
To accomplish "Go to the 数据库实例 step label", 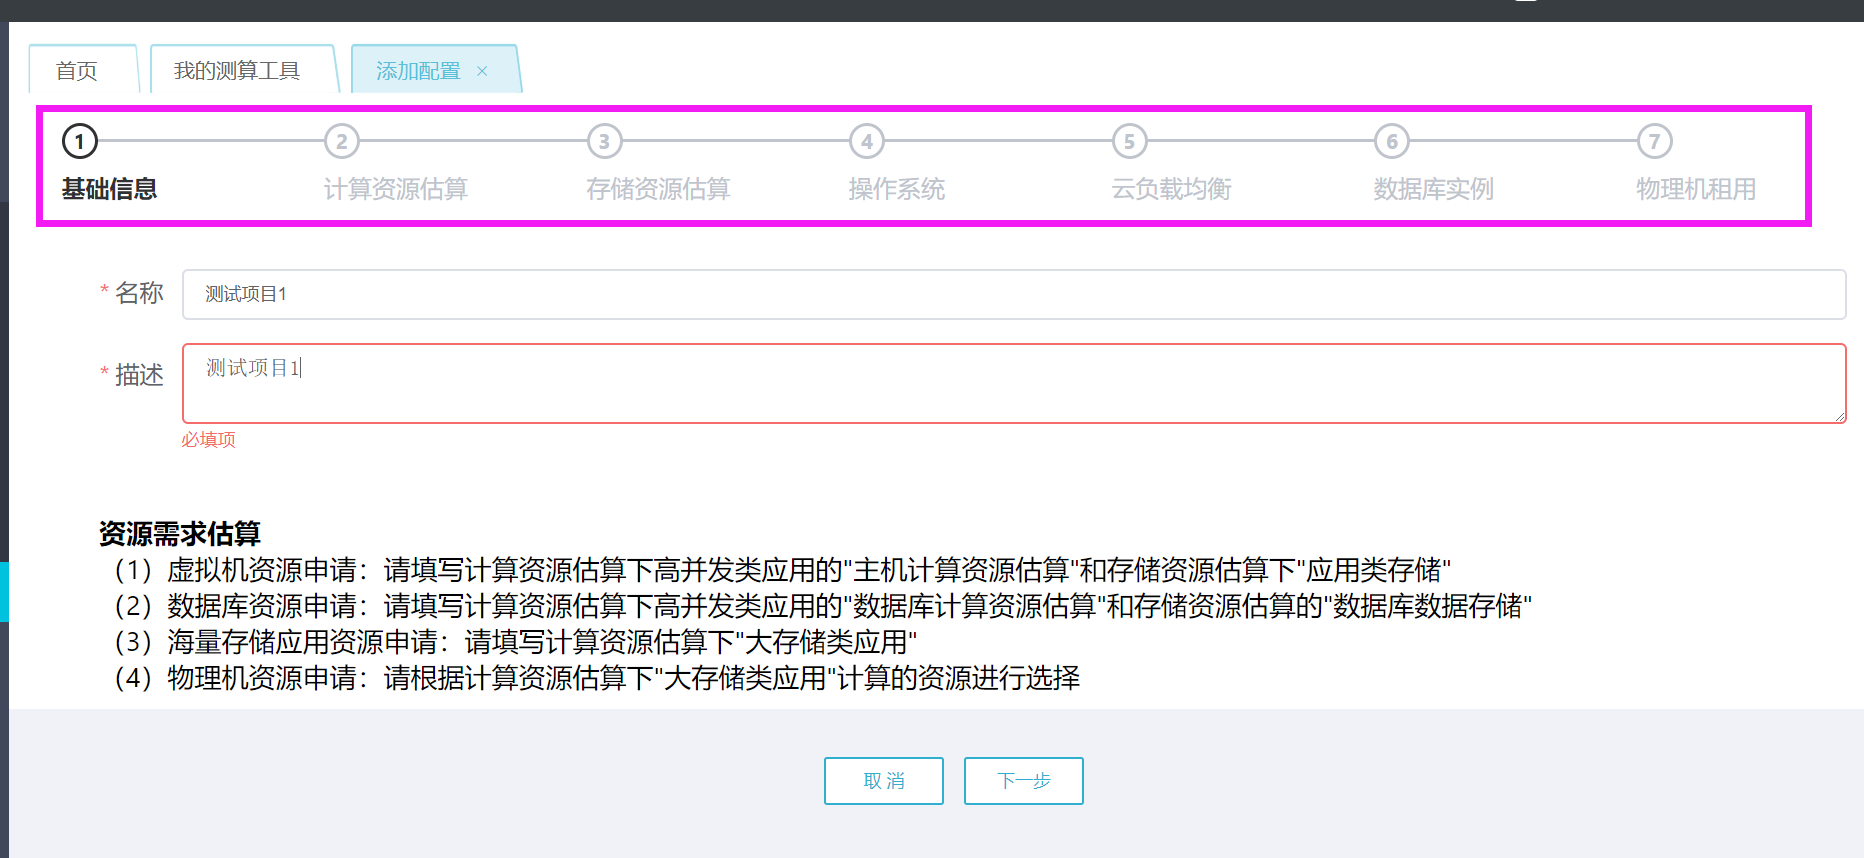I will 1433,189.
